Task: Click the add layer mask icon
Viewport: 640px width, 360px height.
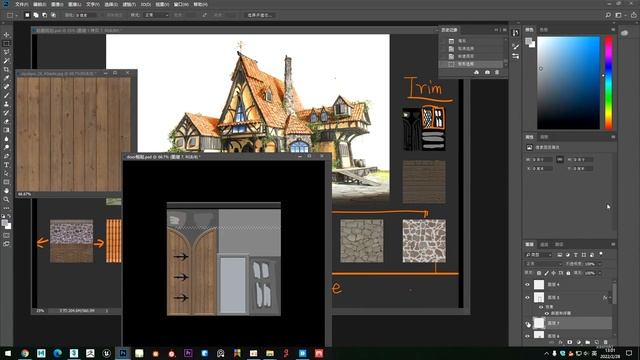Action: (x=570, y=342)
